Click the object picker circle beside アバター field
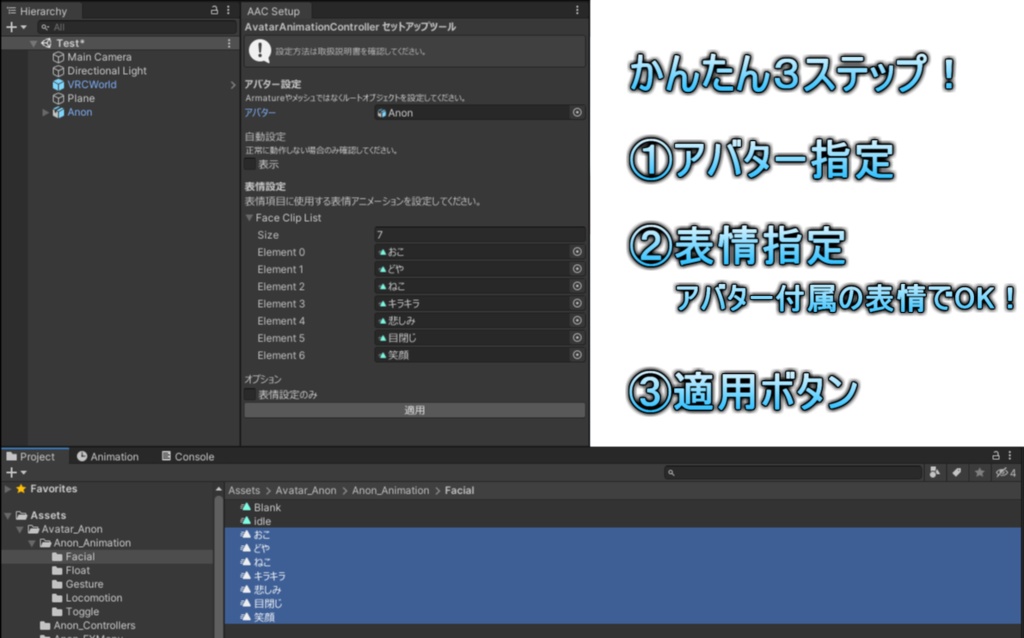1024x638 pixels. pos(577,113)
